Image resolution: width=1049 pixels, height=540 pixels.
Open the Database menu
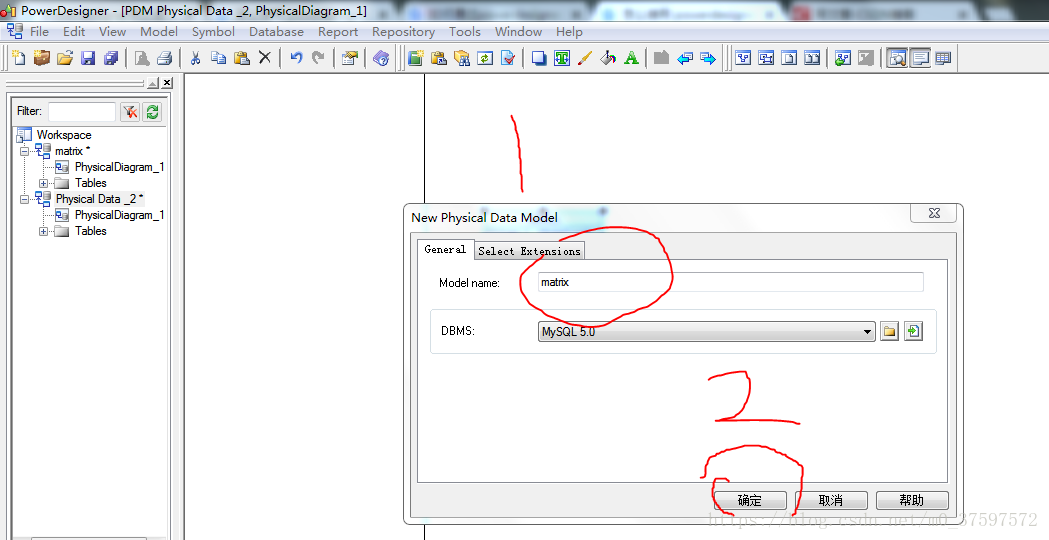click(x=276, y=31)
